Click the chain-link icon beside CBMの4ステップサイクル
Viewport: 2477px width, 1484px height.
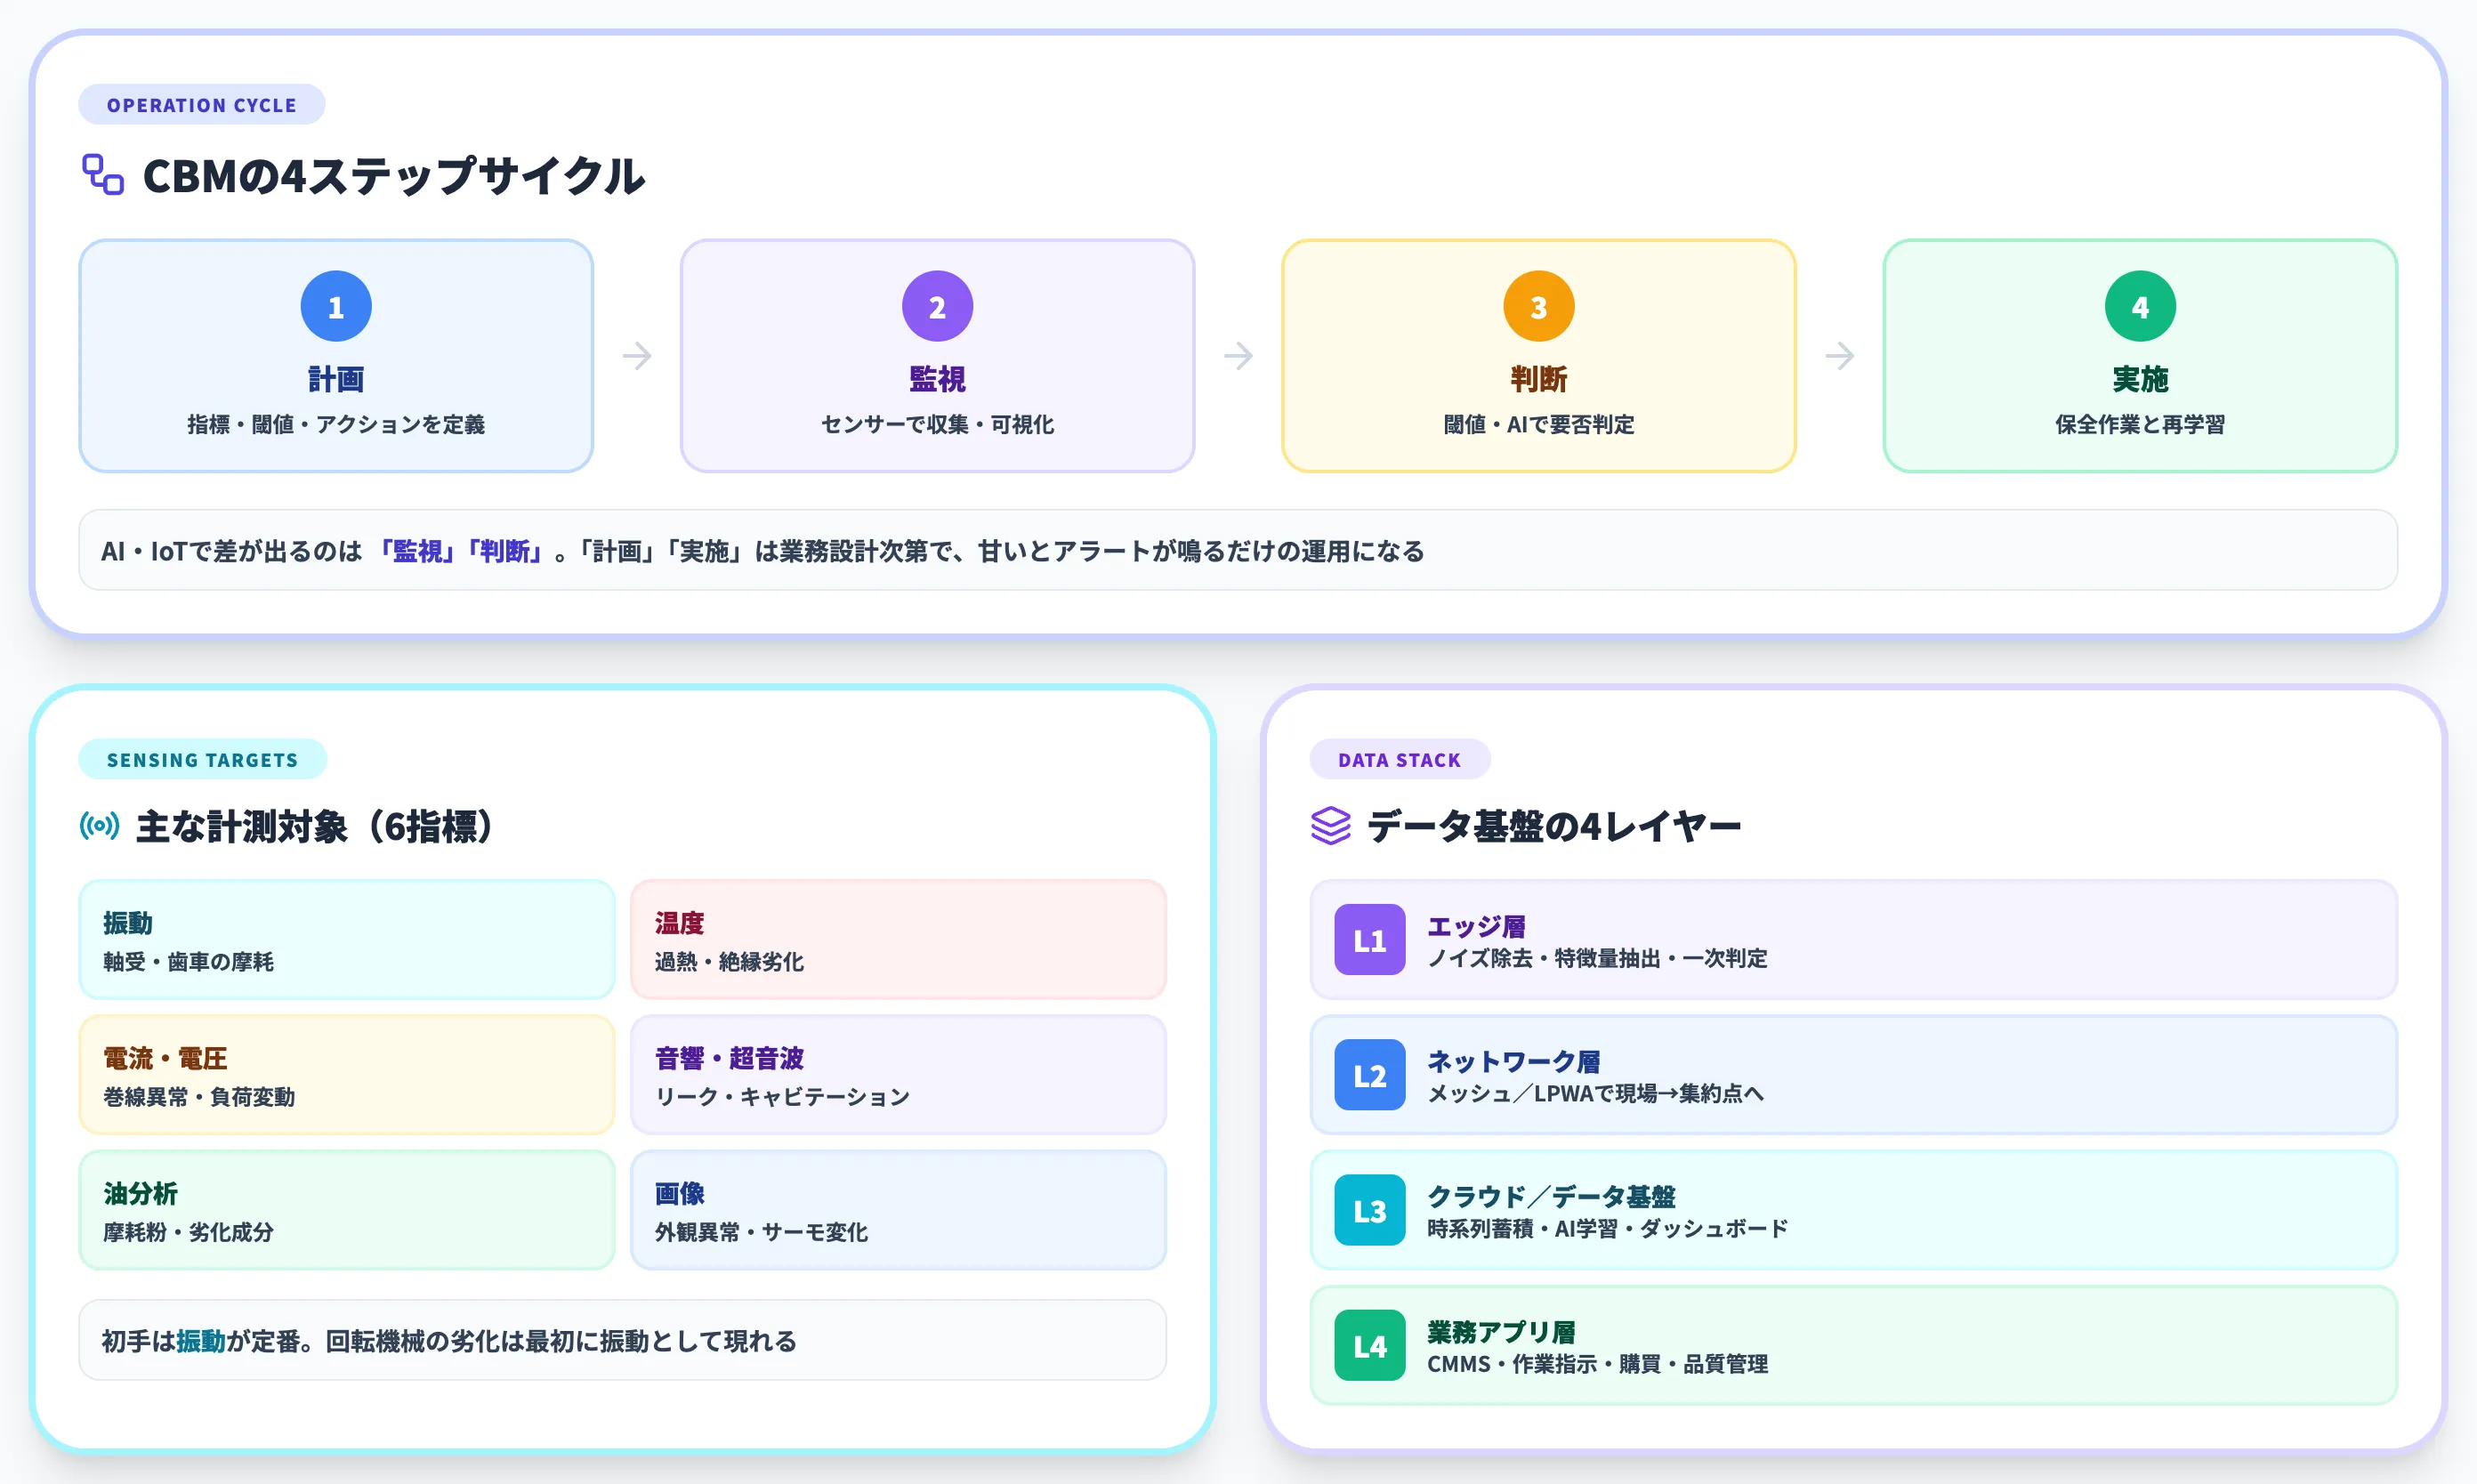(x=103, y=174)
